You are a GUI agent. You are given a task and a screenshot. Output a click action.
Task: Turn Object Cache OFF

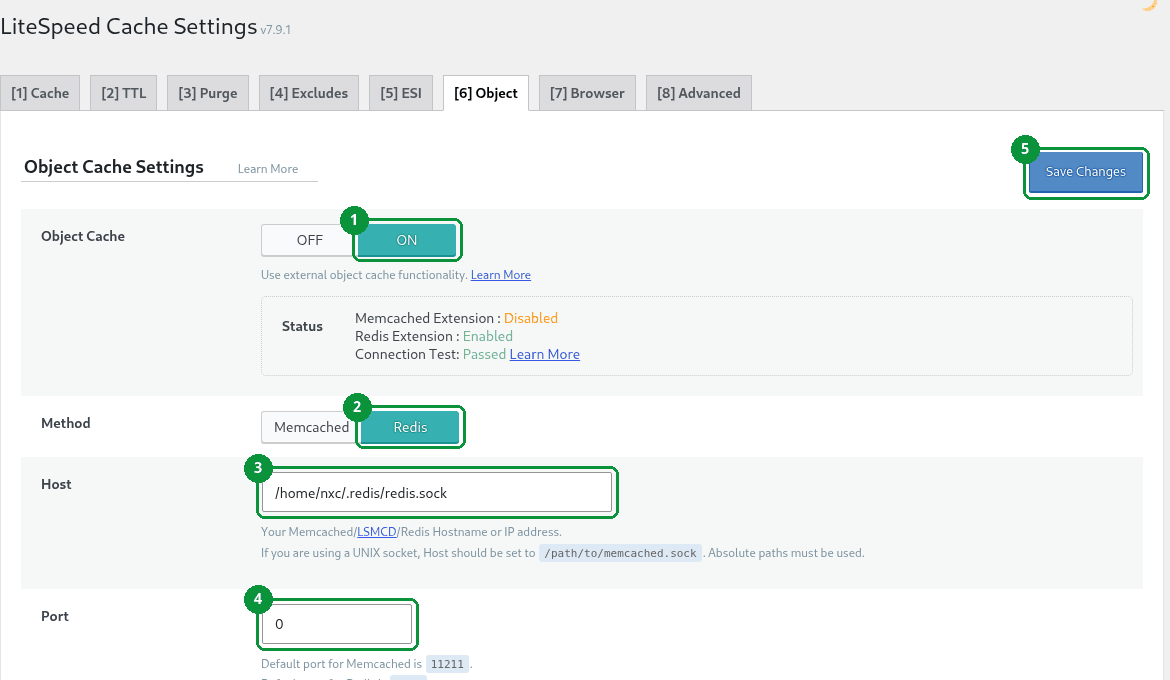click(x=309, y=240)
